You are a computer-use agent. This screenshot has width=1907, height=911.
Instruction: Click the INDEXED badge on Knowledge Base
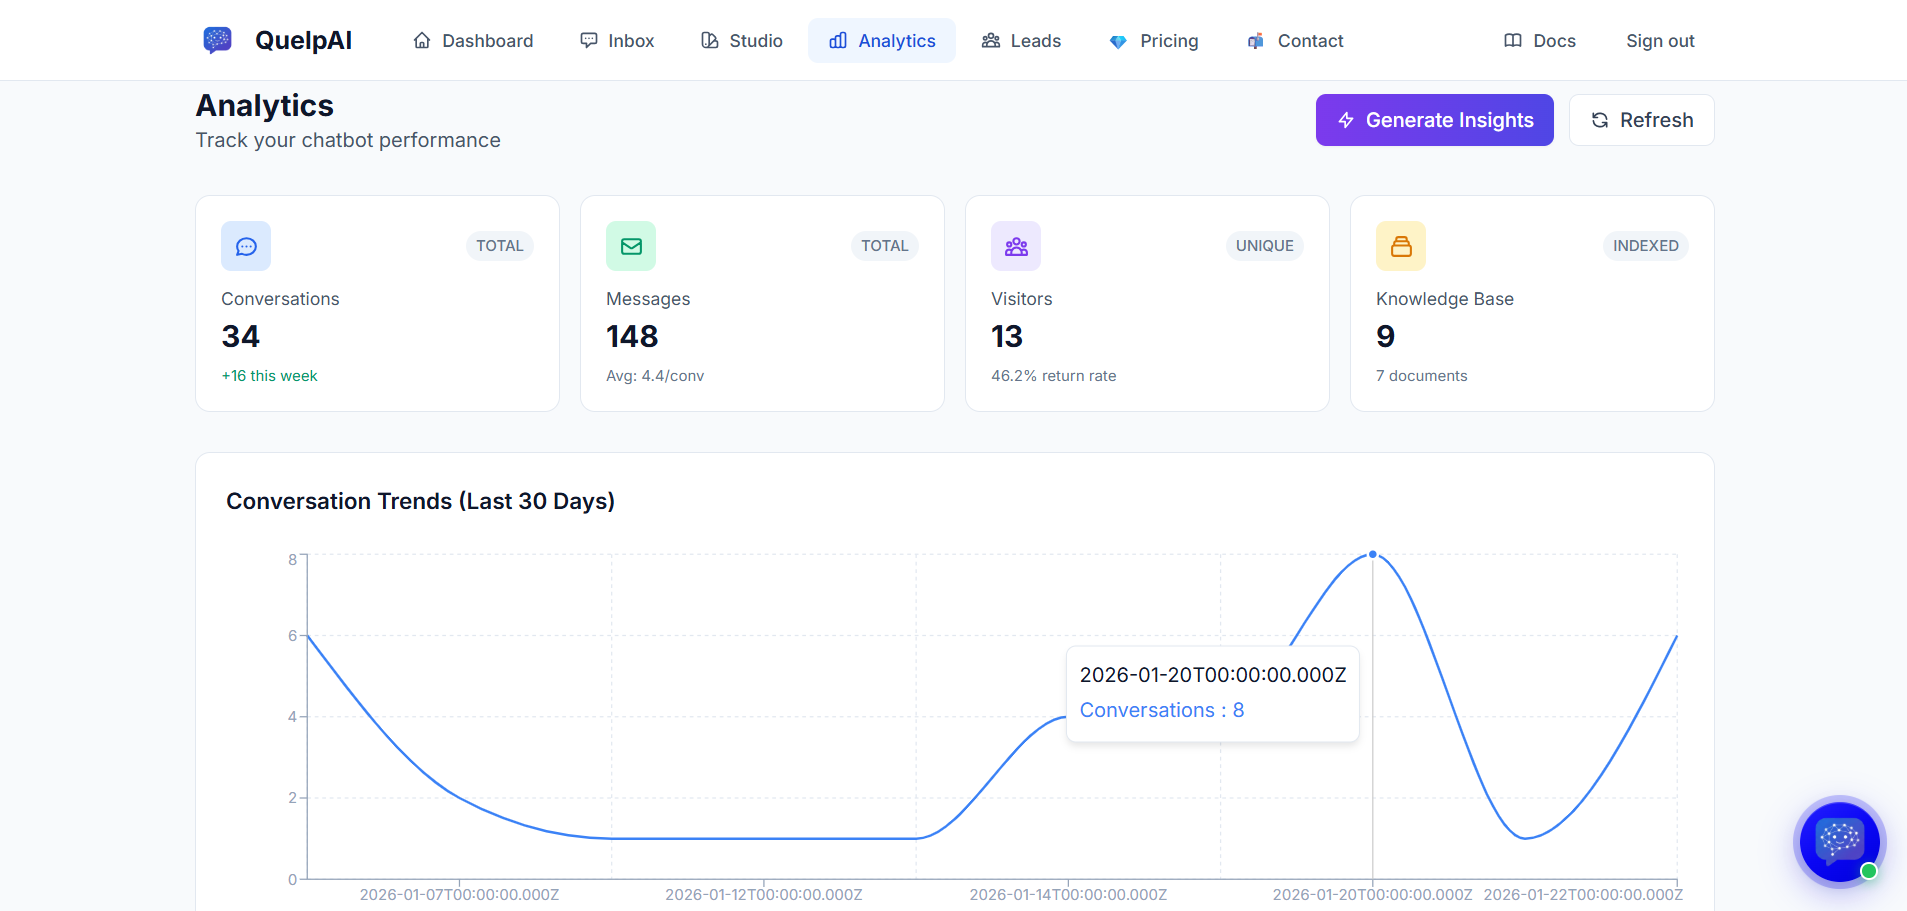1646,246
